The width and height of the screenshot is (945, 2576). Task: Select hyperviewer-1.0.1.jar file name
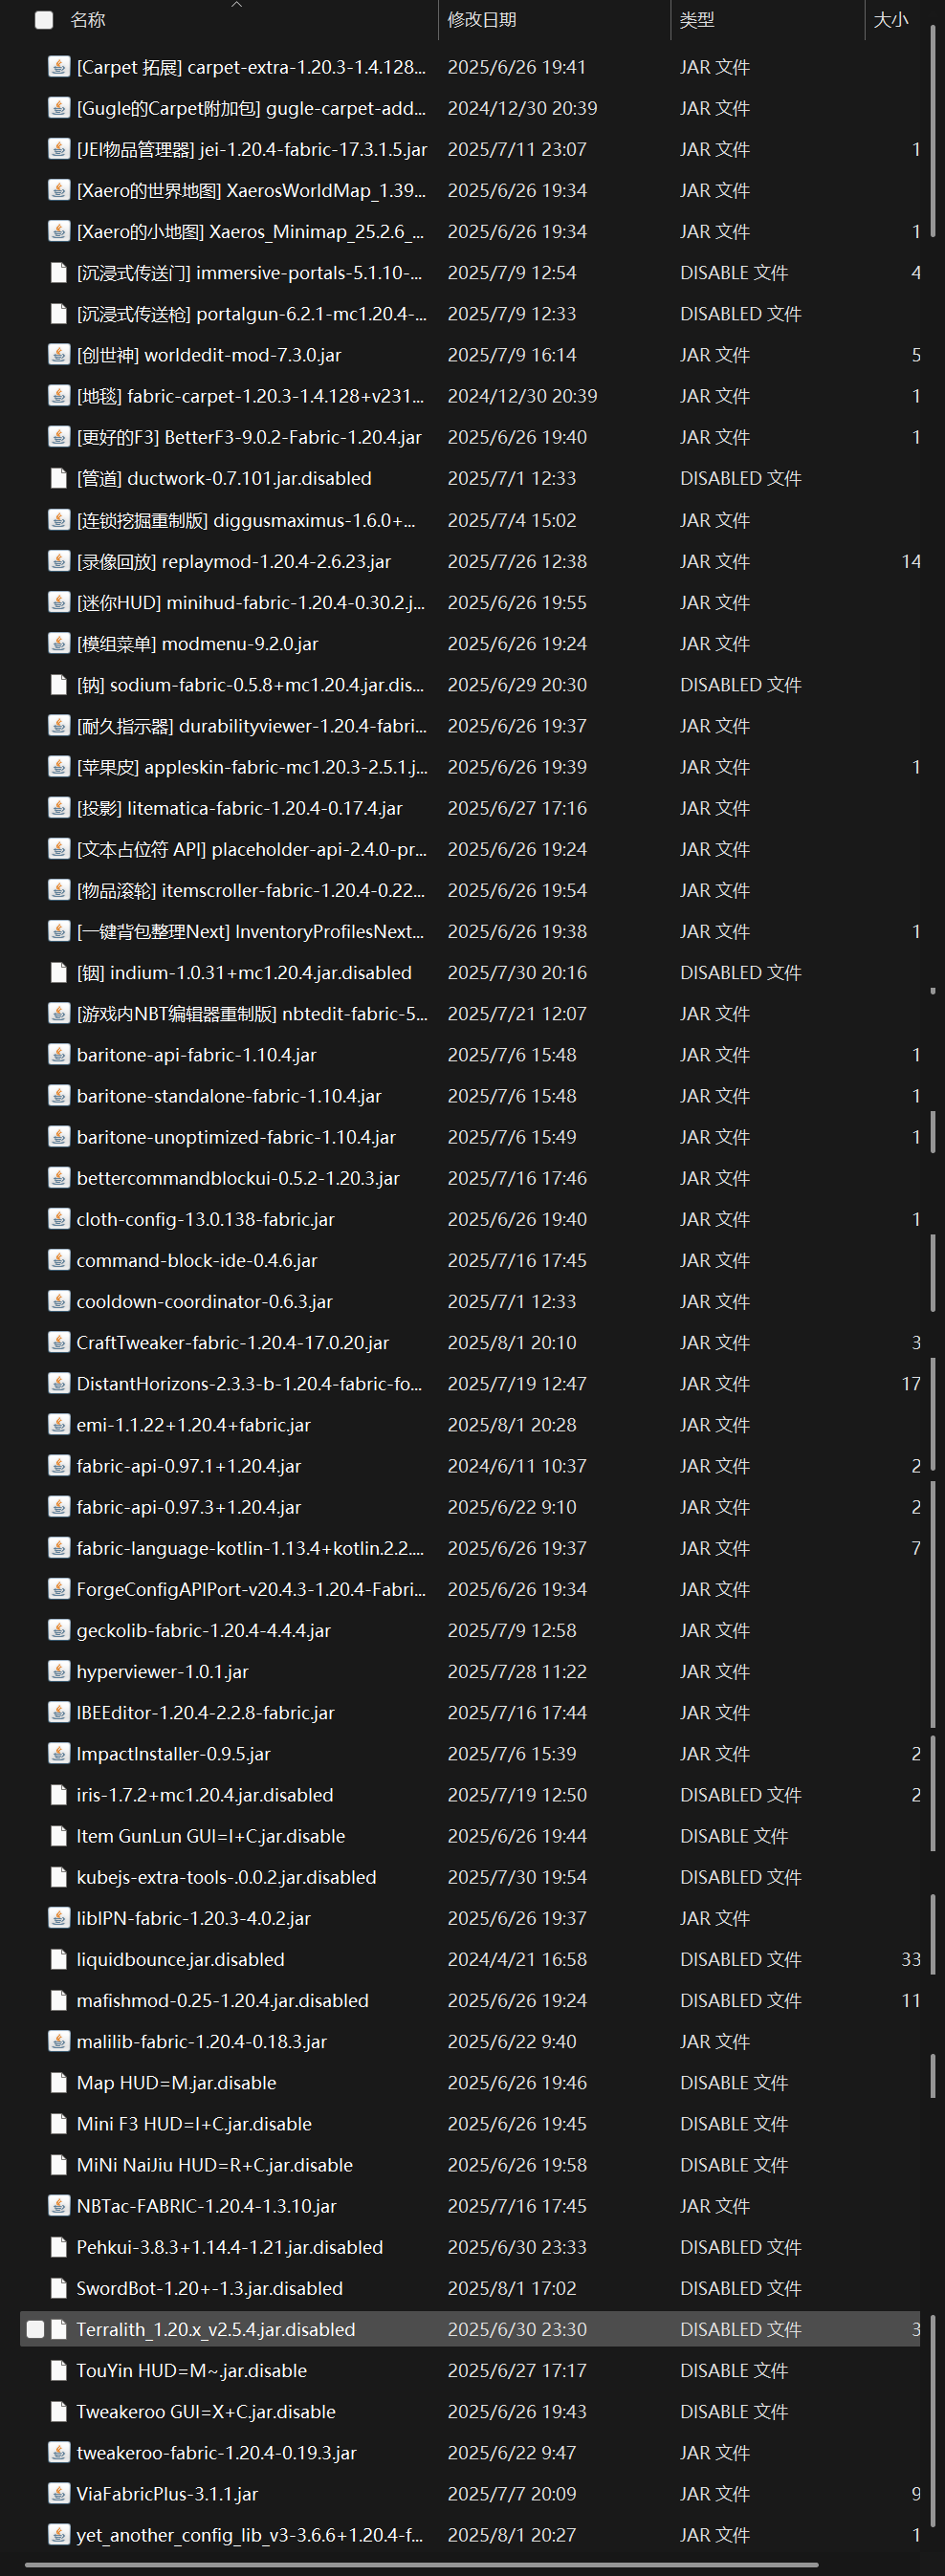163,1671
